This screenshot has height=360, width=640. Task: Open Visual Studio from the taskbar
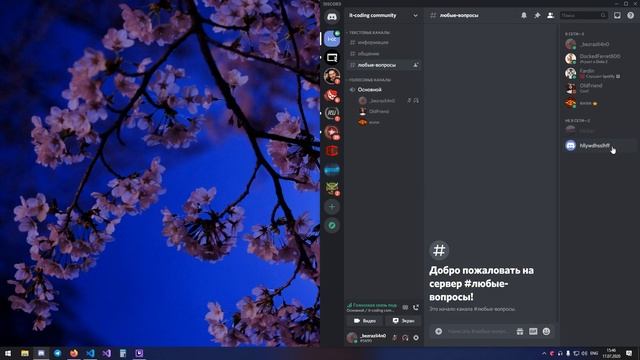pos(107,353)
